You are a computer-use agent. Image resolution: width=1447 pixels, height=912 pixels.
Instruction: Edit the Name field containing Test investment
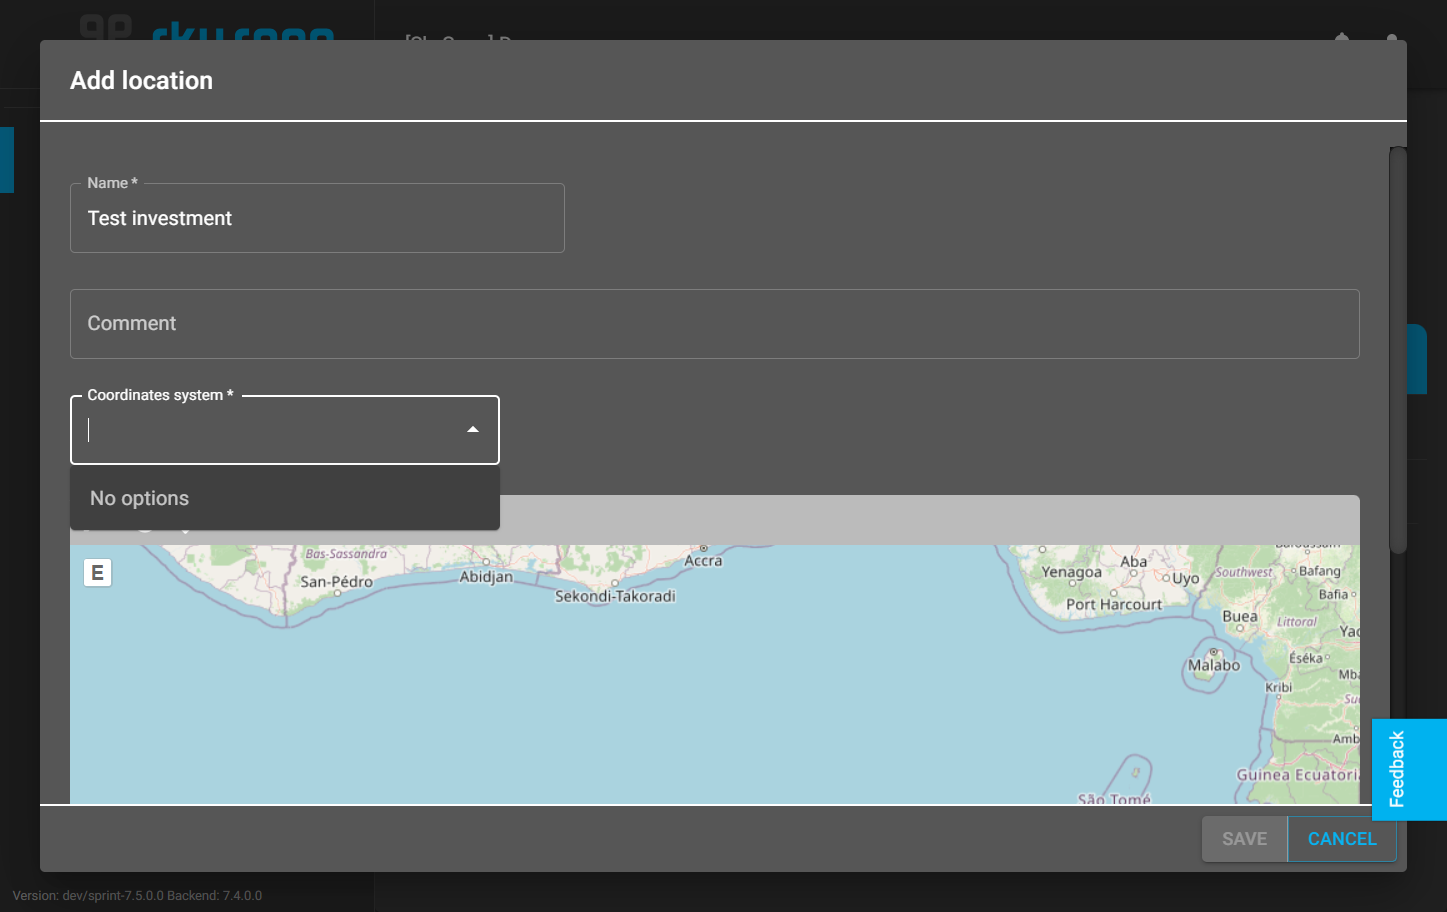pyautogui.click(x=317, y=218)
